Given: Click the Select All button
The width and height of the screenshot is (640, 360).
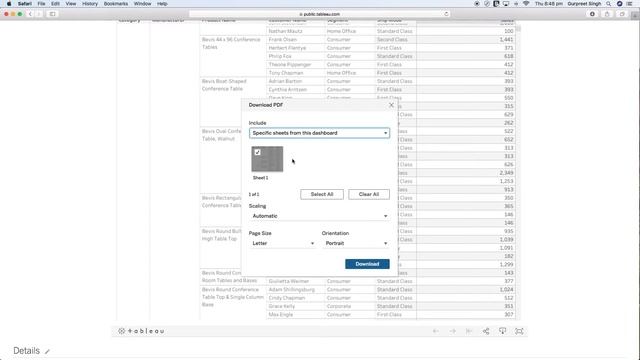Looking at the screenshot, I should (322, 194).
